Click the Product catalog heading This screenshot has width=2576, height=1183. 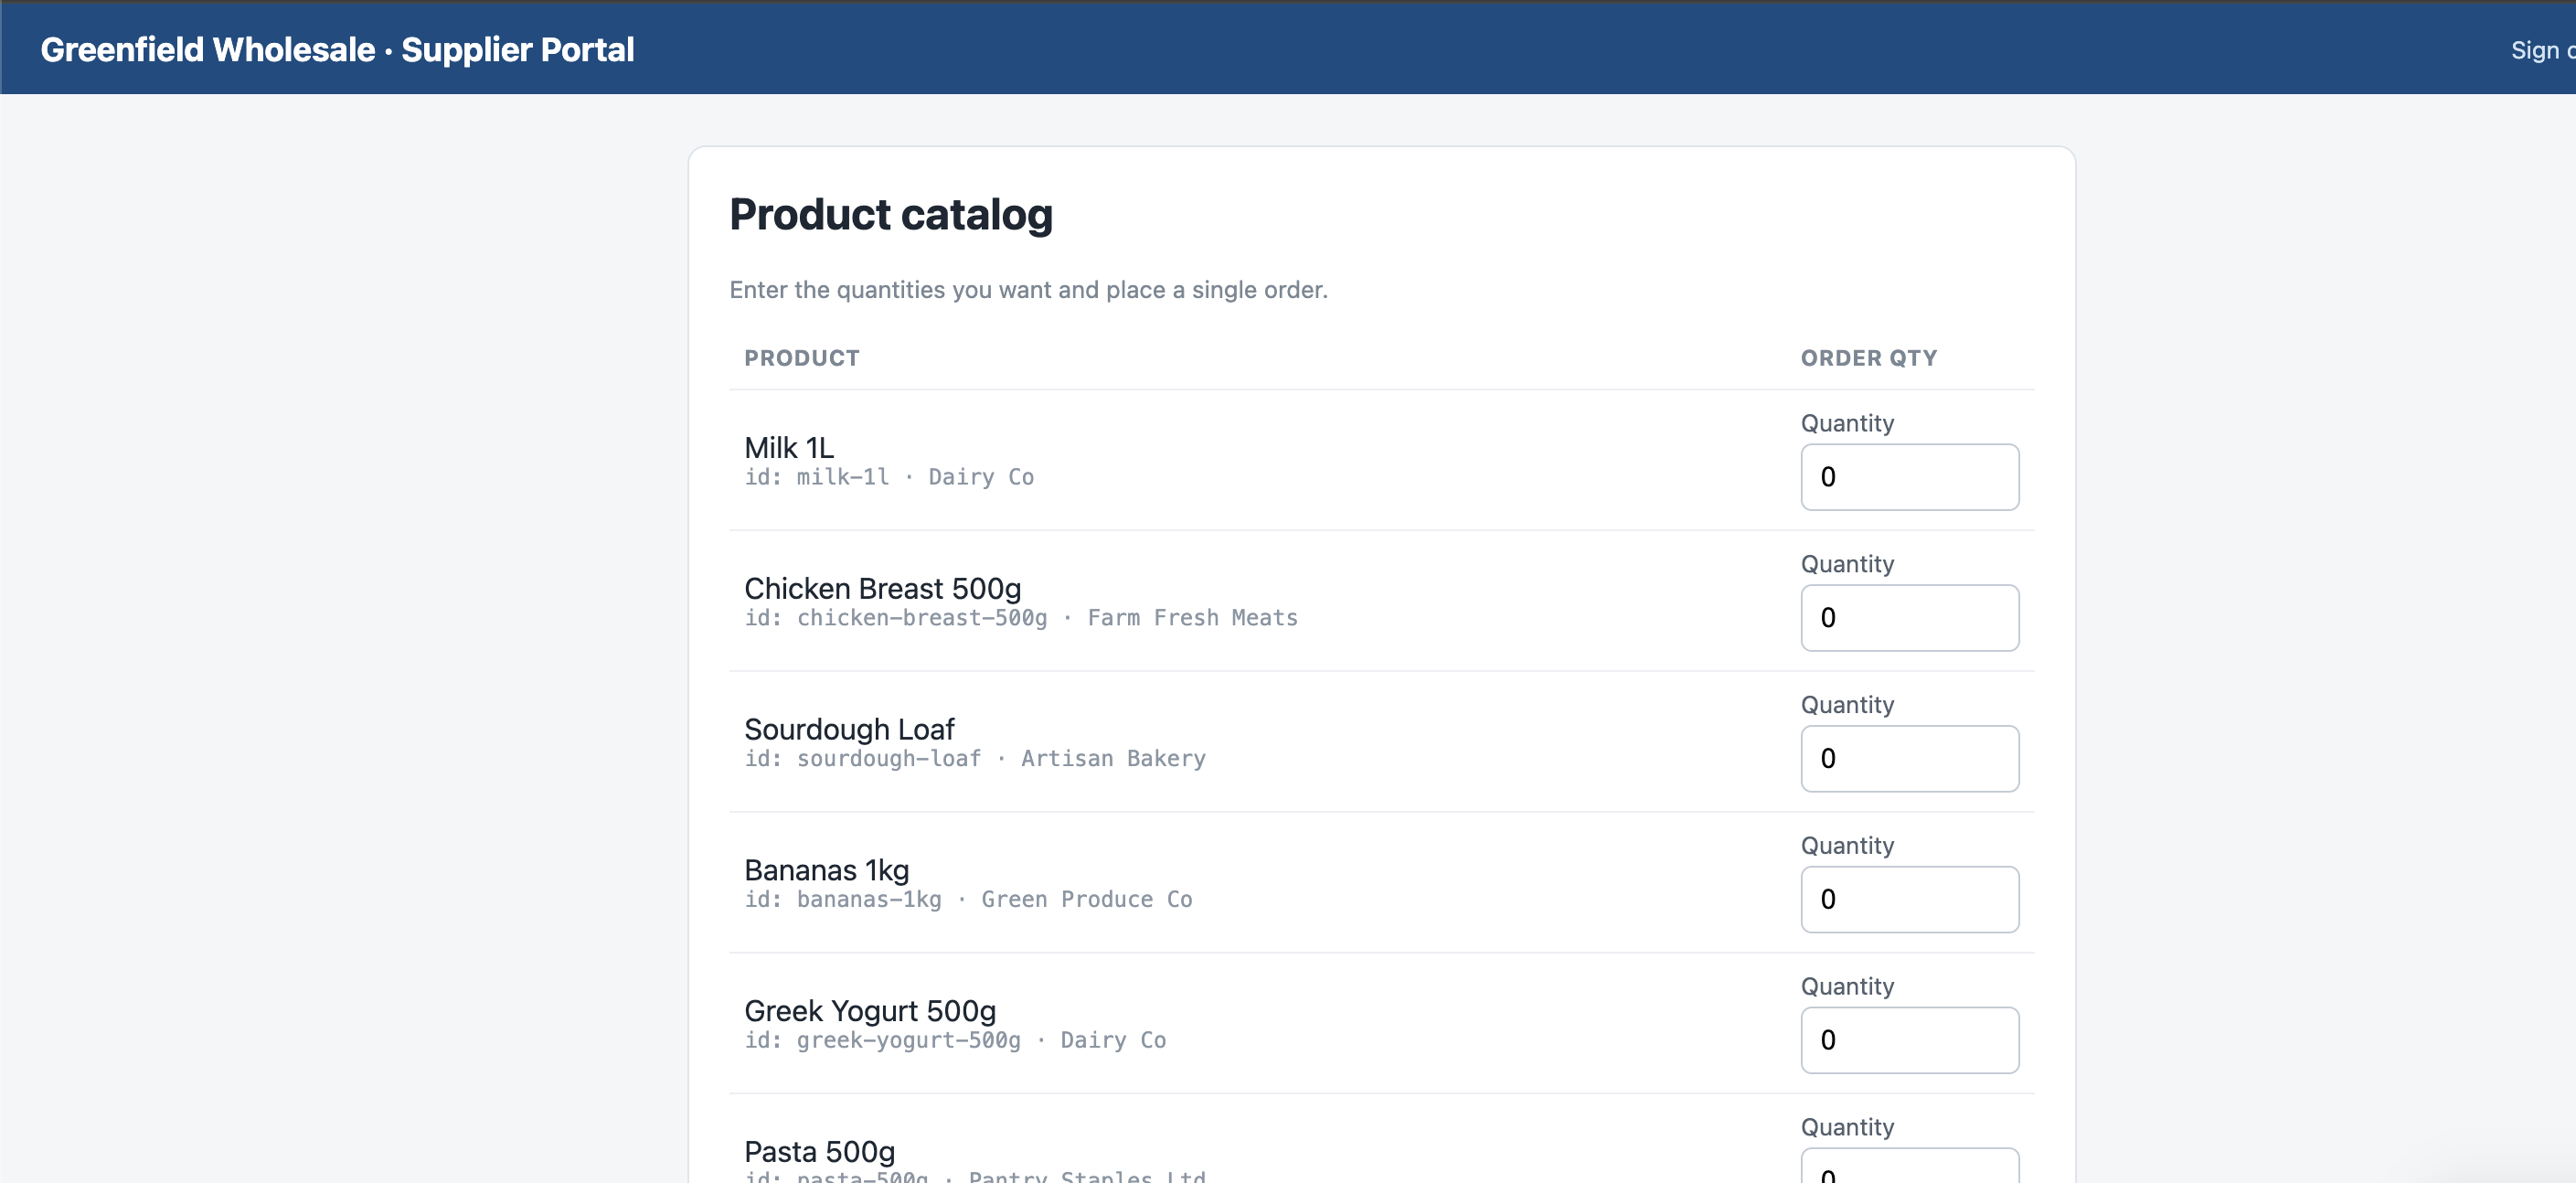890,214
